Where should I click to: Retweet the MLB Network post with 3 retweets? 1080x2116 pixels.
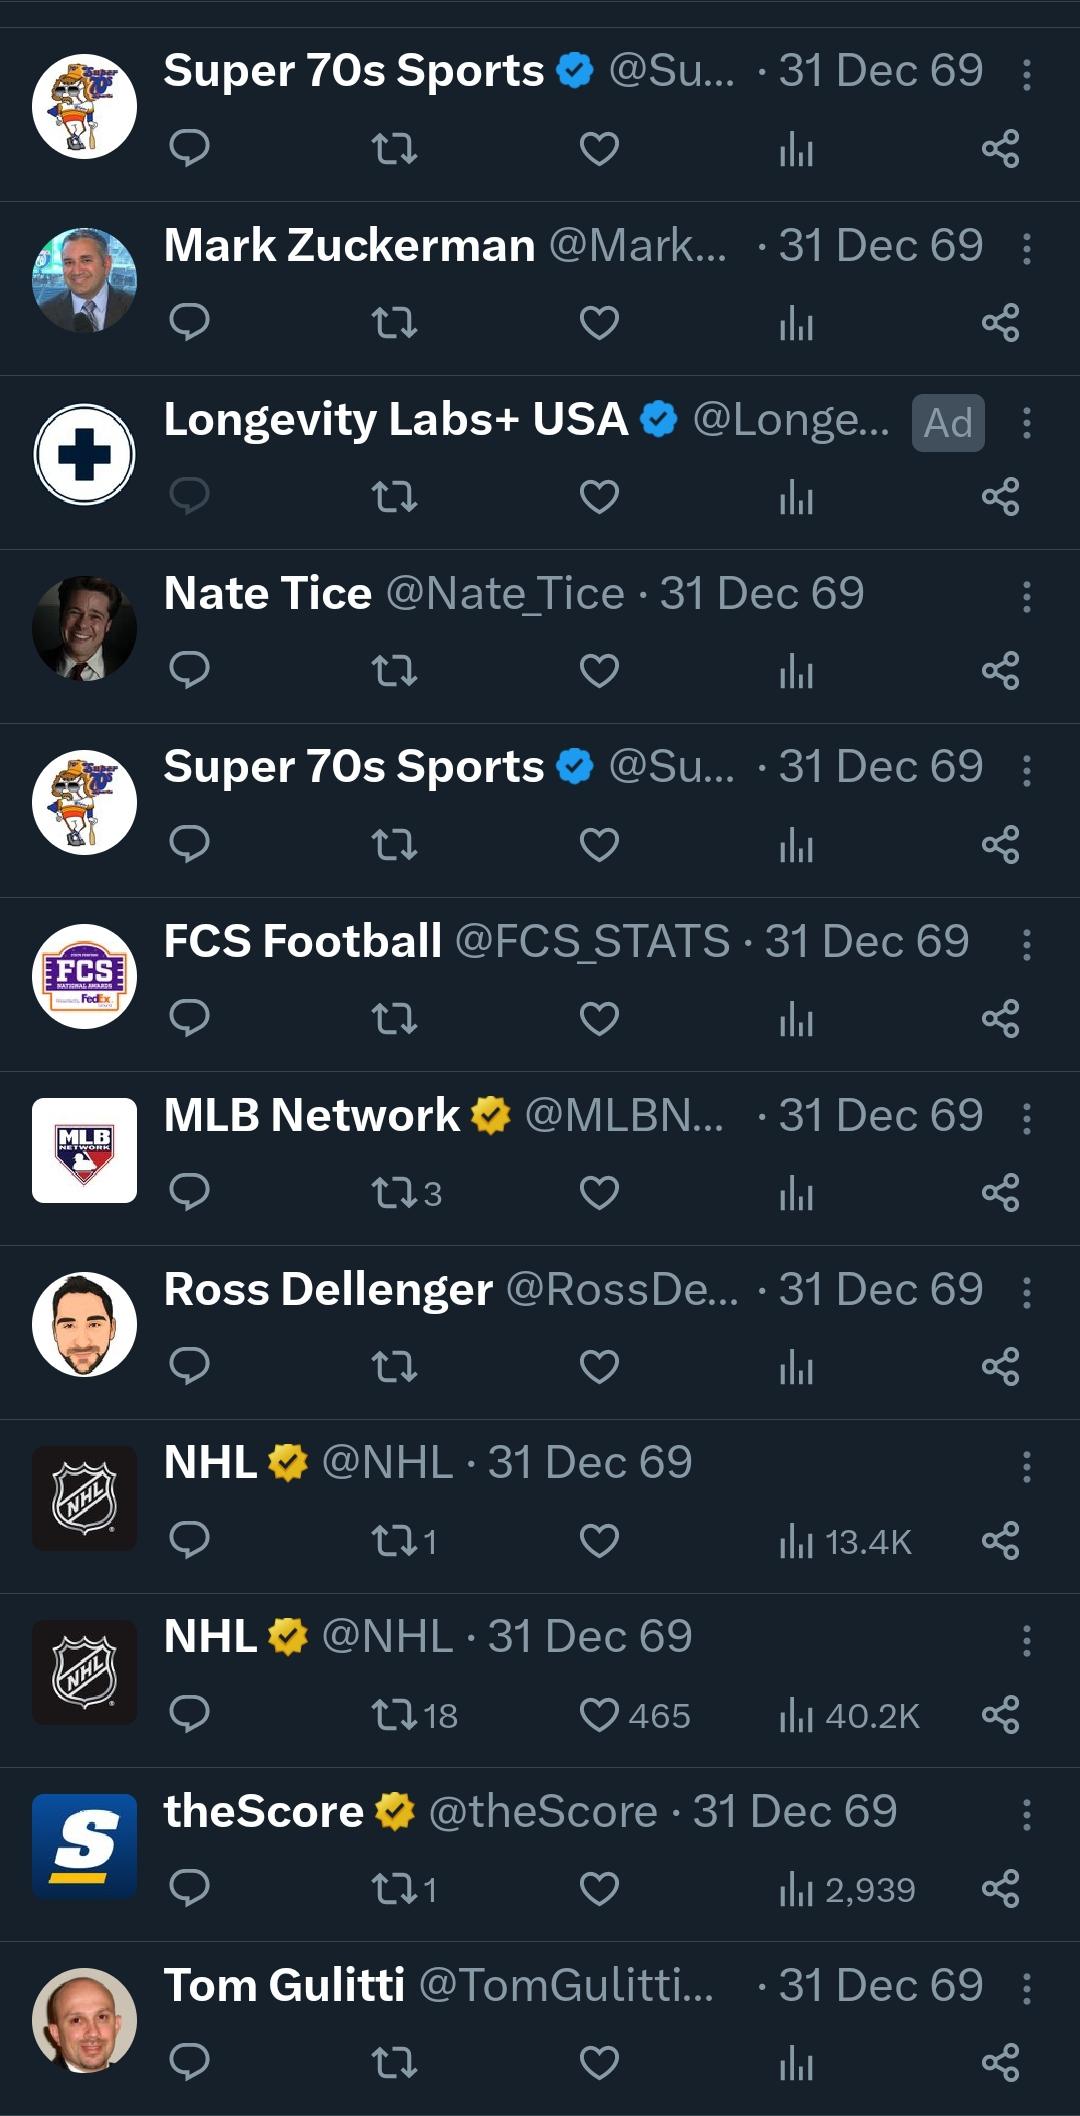[405, 1193]
